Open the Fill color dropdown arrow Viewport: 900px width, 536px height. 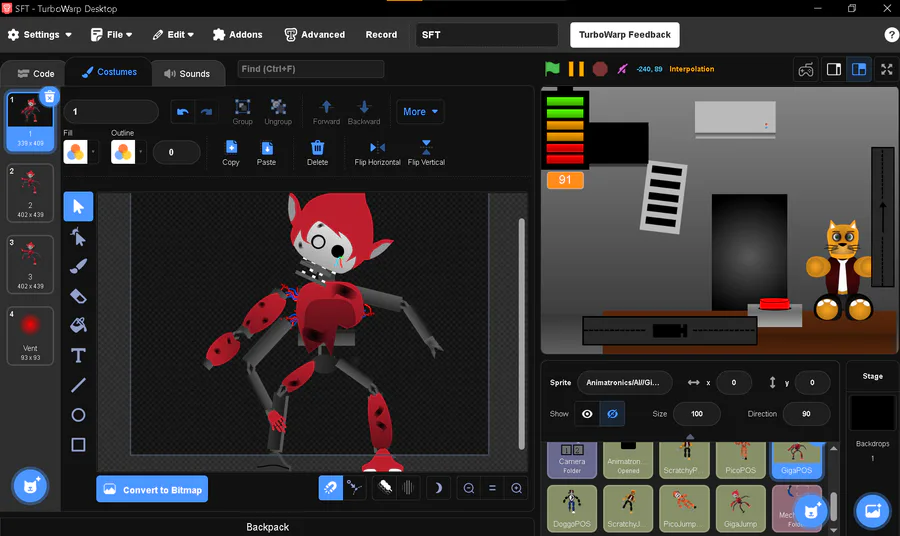coord(93,152)
